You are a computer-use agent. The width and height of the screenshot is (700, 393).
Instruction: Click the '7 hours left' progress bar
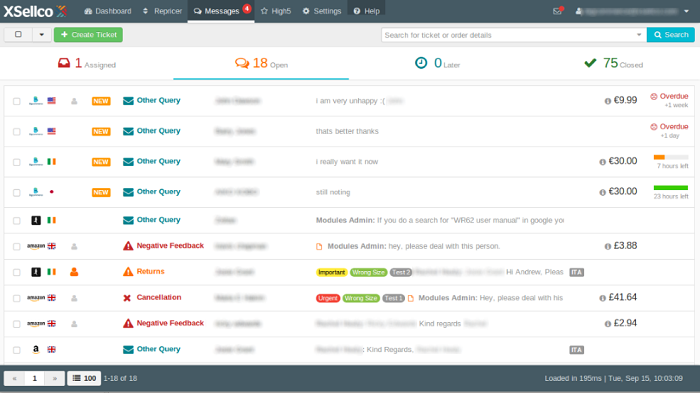[671, 157]
